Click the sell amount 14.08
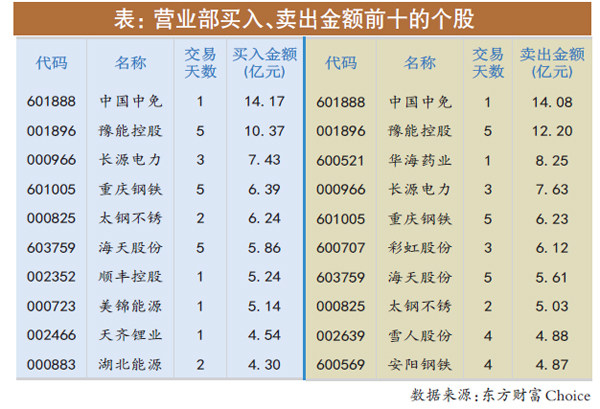 click(x=550, y=102)
